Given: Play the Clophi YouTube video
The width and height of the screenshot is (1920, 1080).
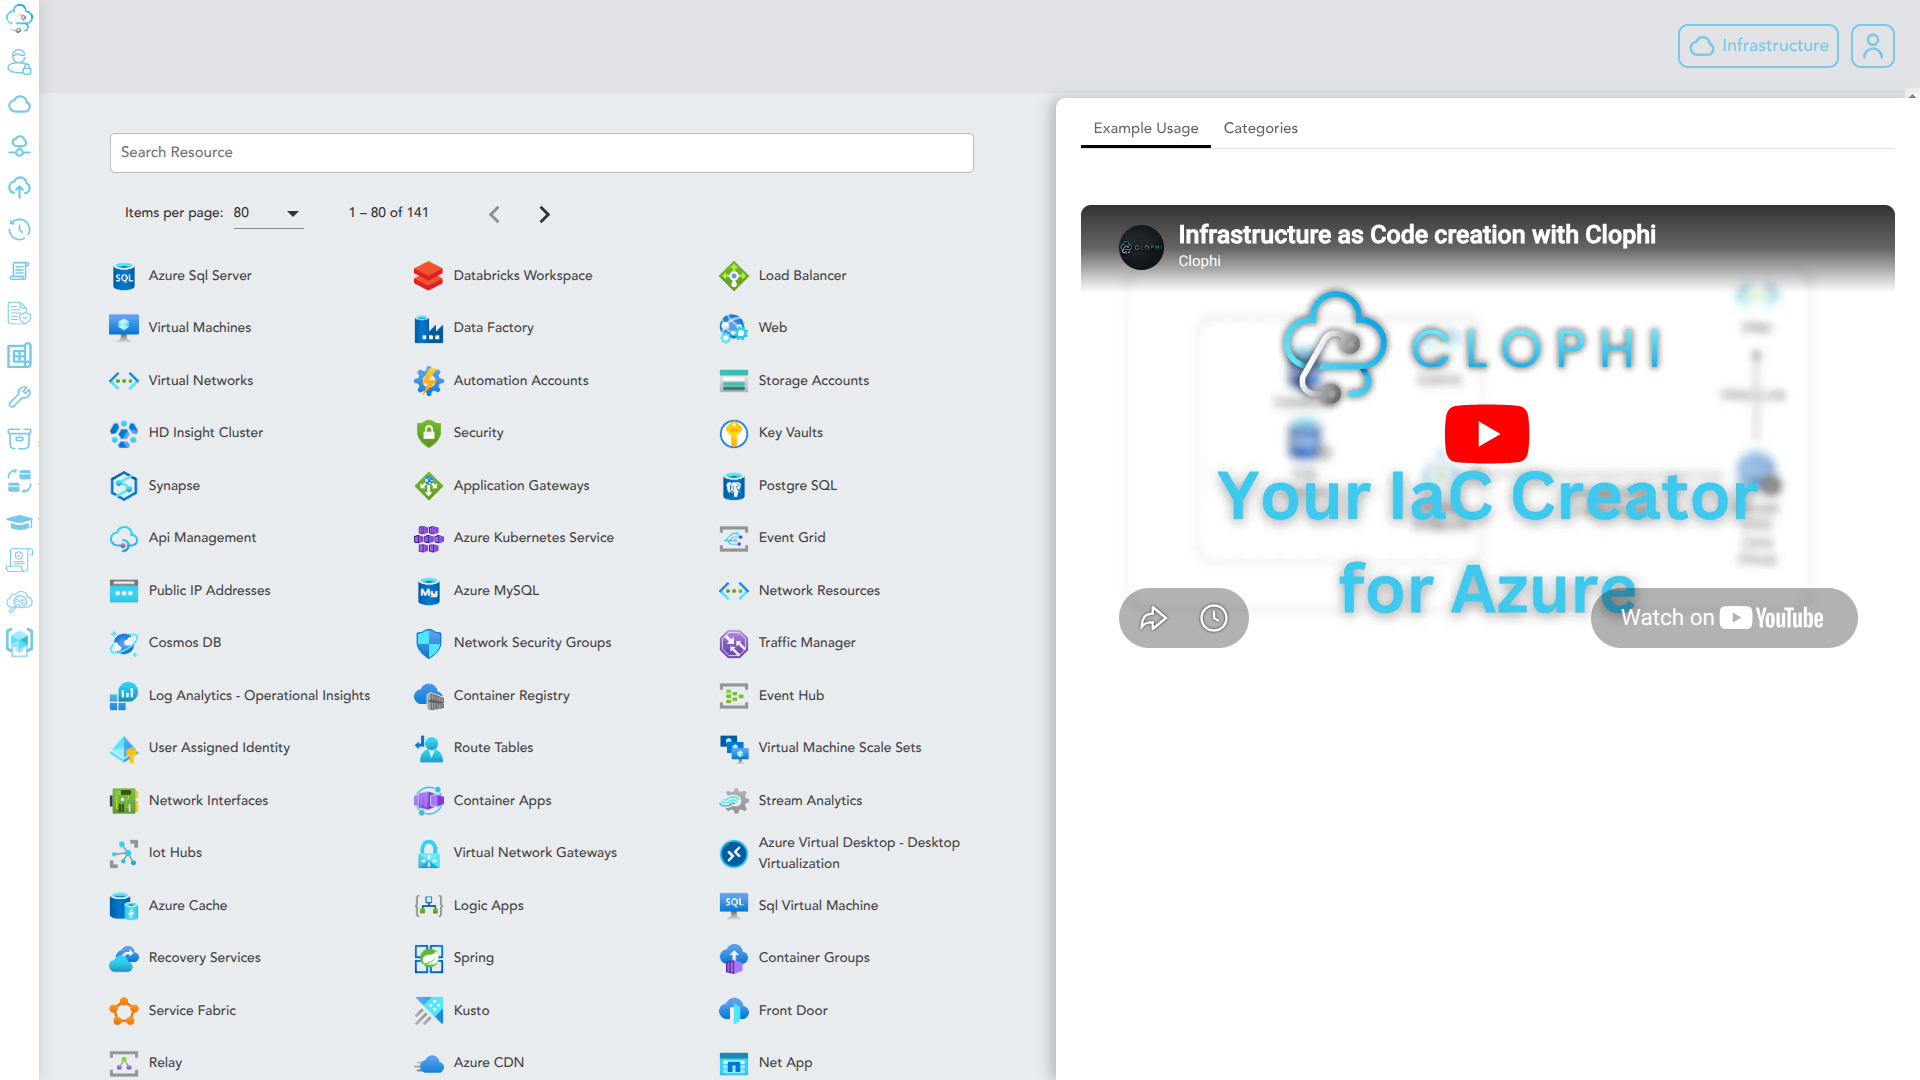Looking at the screenshot, I should point(1487,434).
